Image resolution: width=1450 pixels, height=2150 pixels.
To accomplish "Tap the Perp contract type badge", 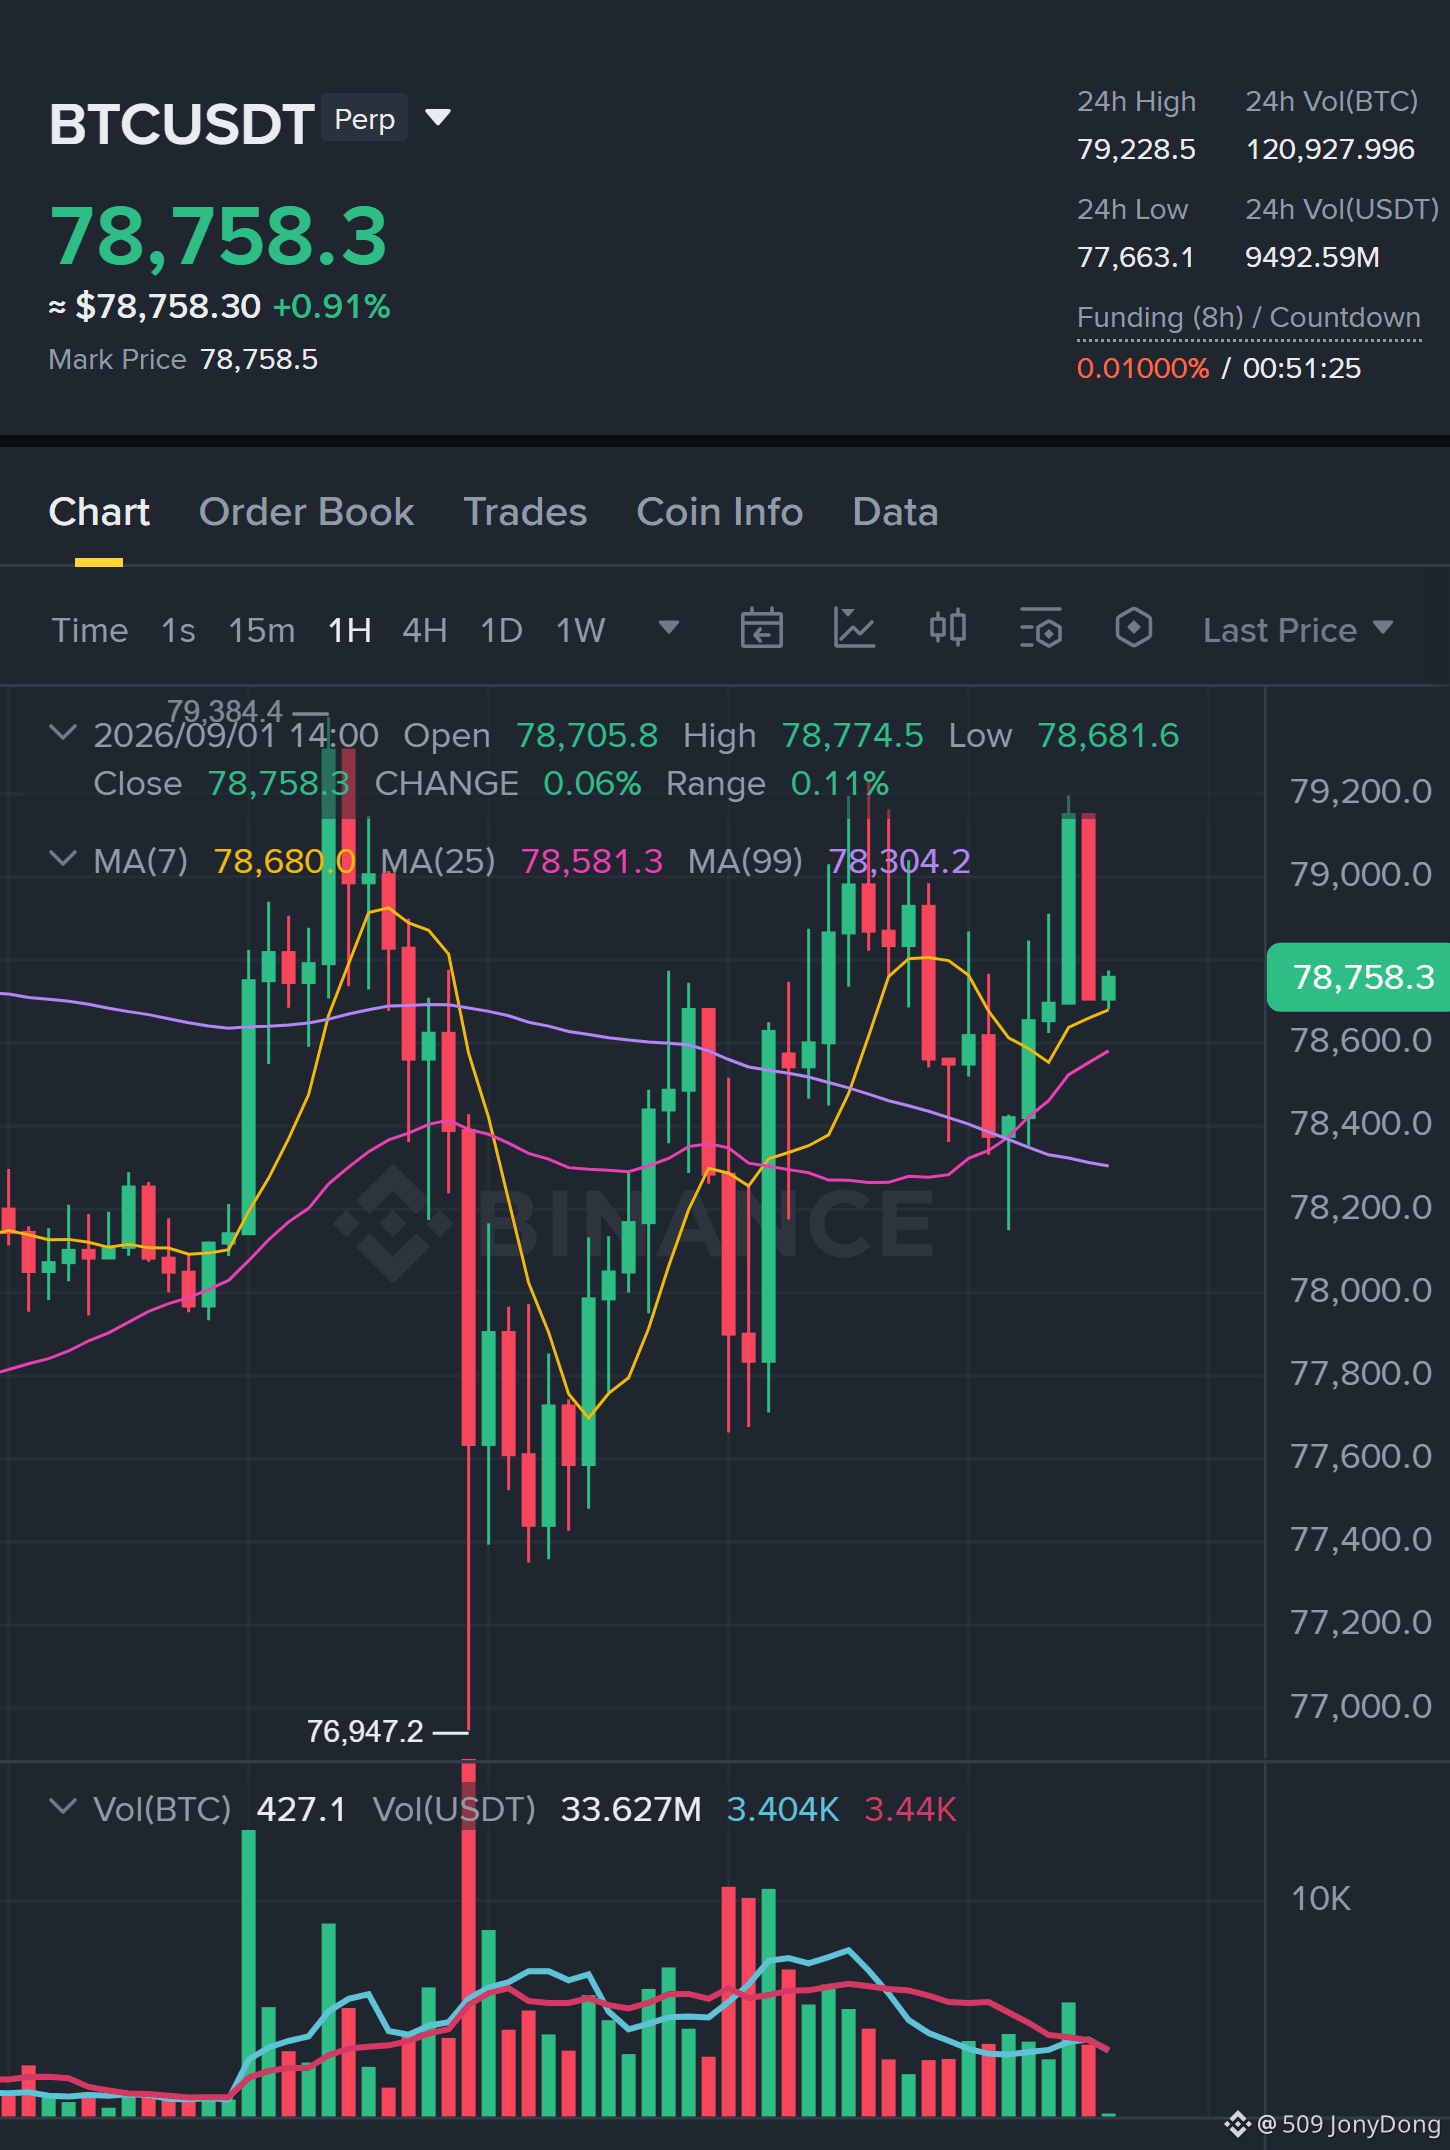I will pyautogui.click(x=365, y=119).
